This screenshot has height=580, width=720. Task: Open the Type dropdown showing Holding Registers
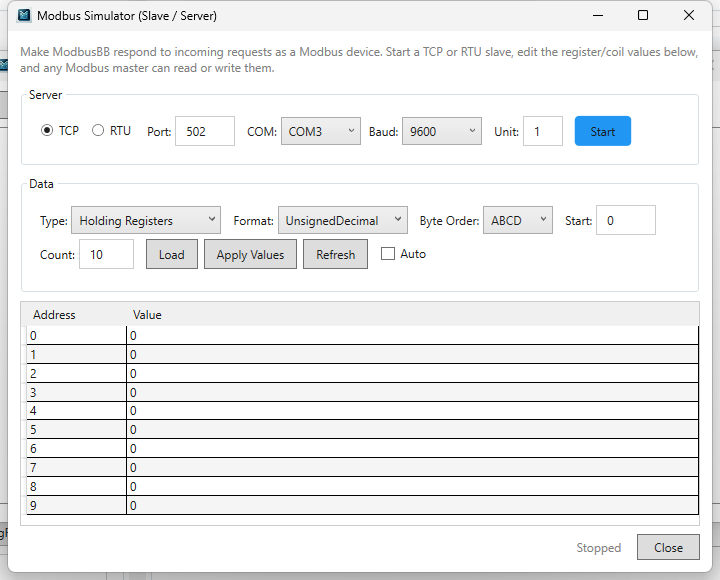pos(146,220)
